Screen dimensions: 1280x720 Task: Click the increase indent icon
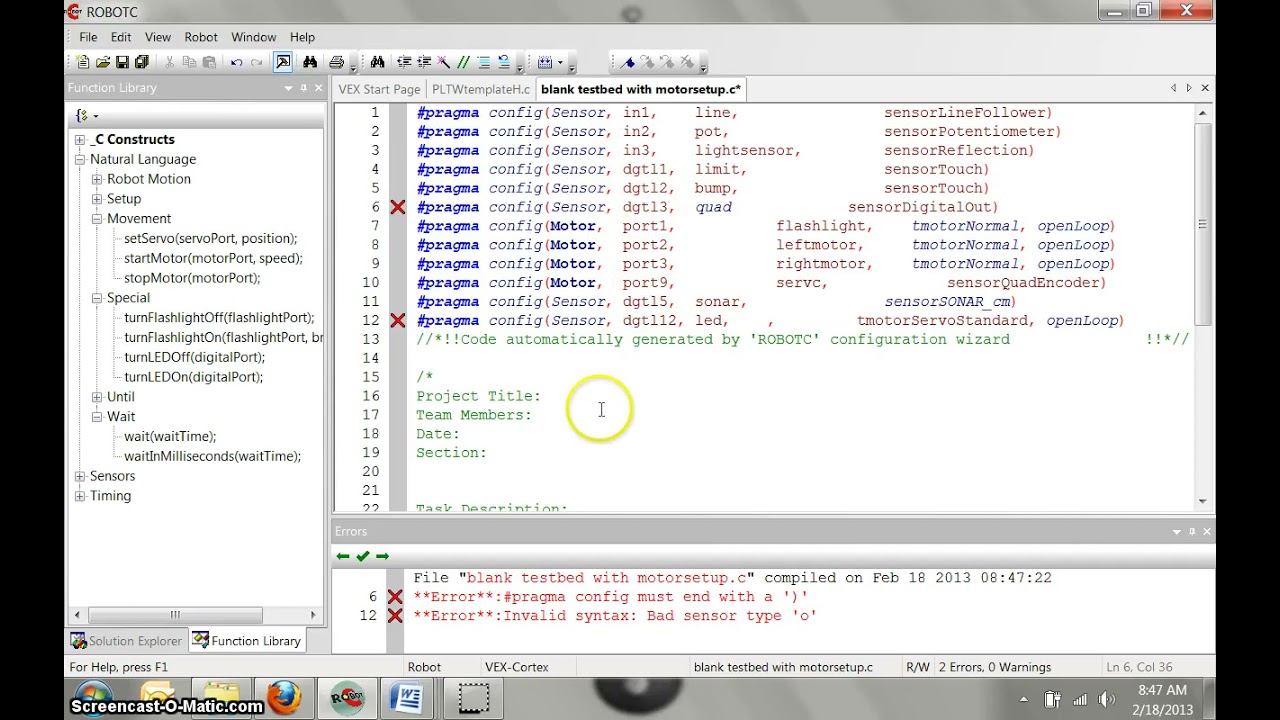coord(424,62)
